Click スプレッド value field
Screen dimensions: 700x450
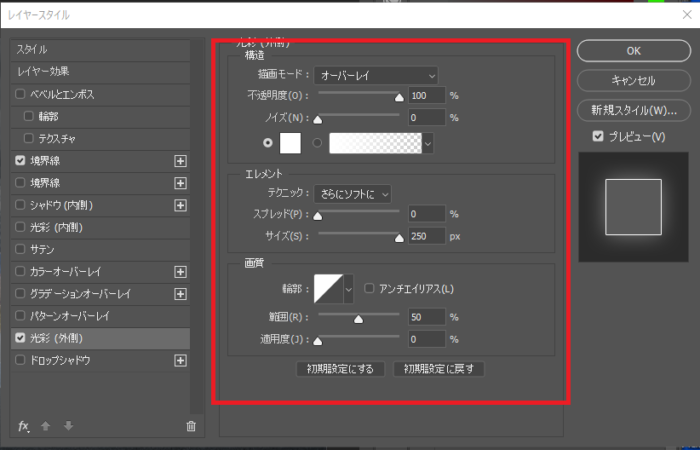[x=427, y=214]
